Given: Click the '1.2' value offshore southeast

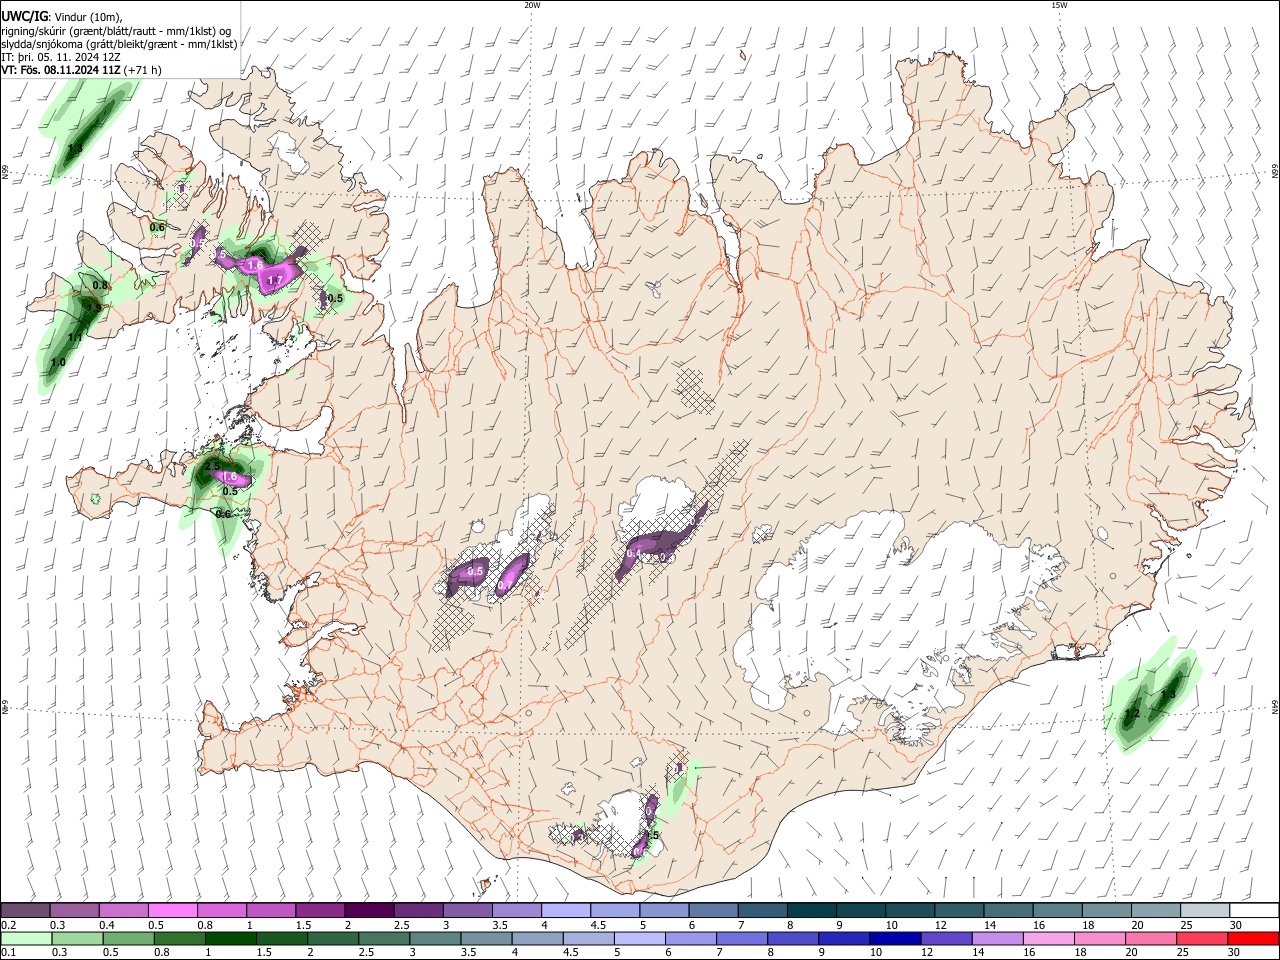Looking at the screenshot, I should click(x=1132, y=714).
